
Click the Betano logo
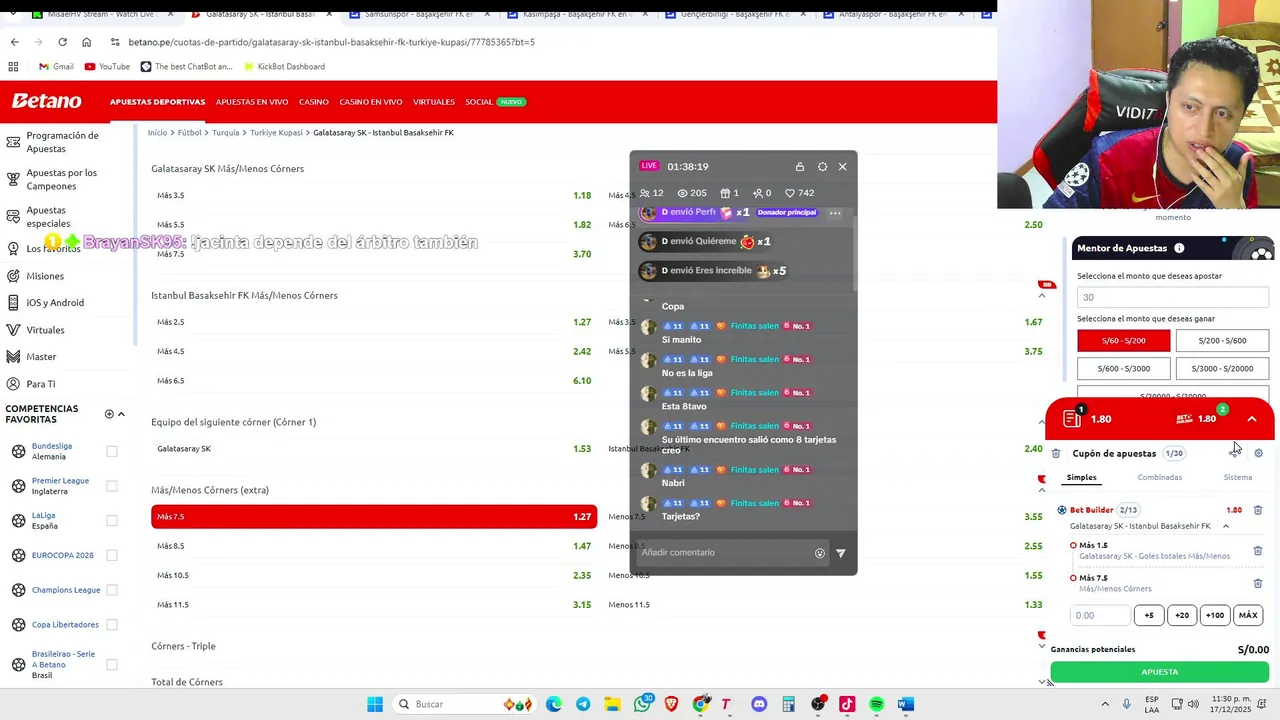(47, 101)
